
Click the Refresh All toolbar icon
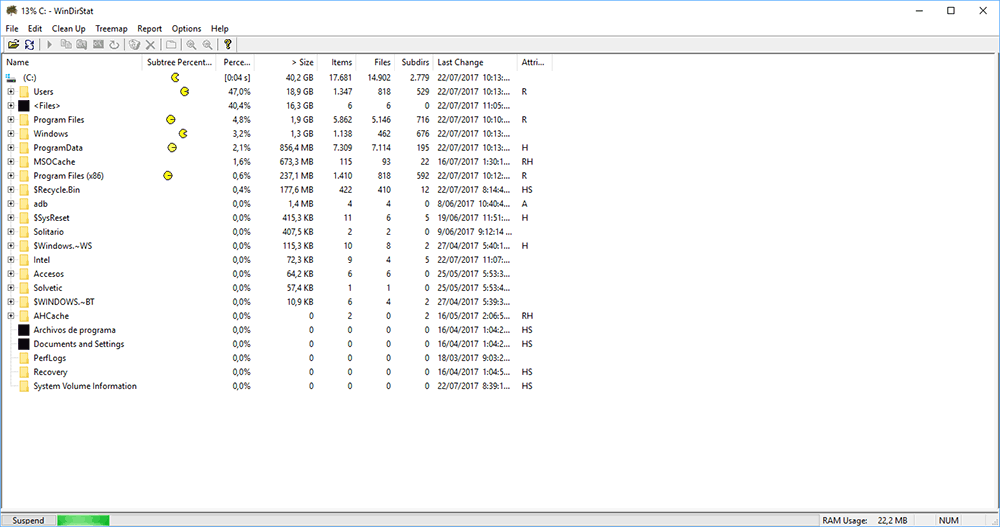click(29, 45)
